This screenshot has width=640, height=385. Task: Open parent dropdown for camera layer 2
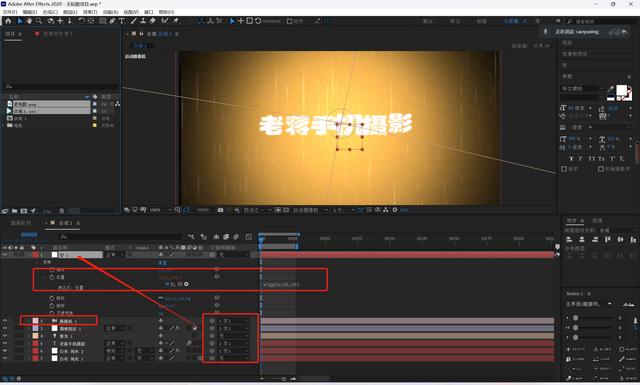click(233, 321)
